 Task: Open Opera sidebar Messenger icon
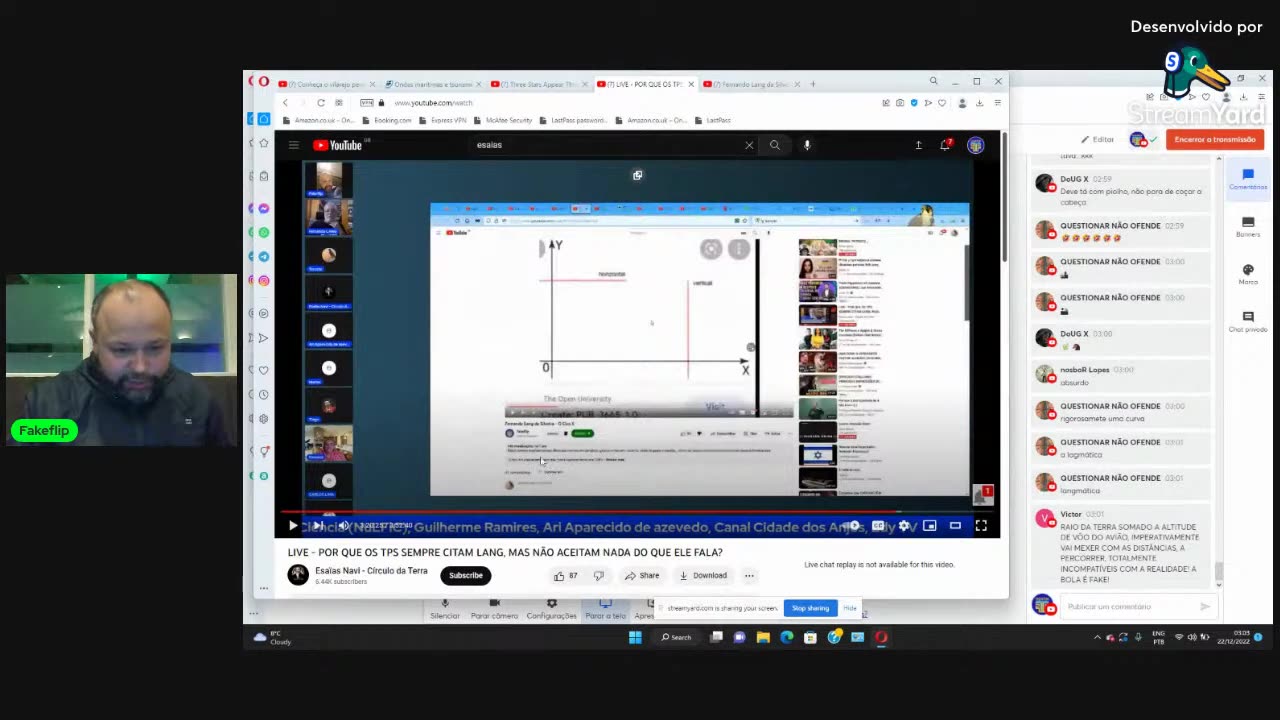click(x=264, y=208)
